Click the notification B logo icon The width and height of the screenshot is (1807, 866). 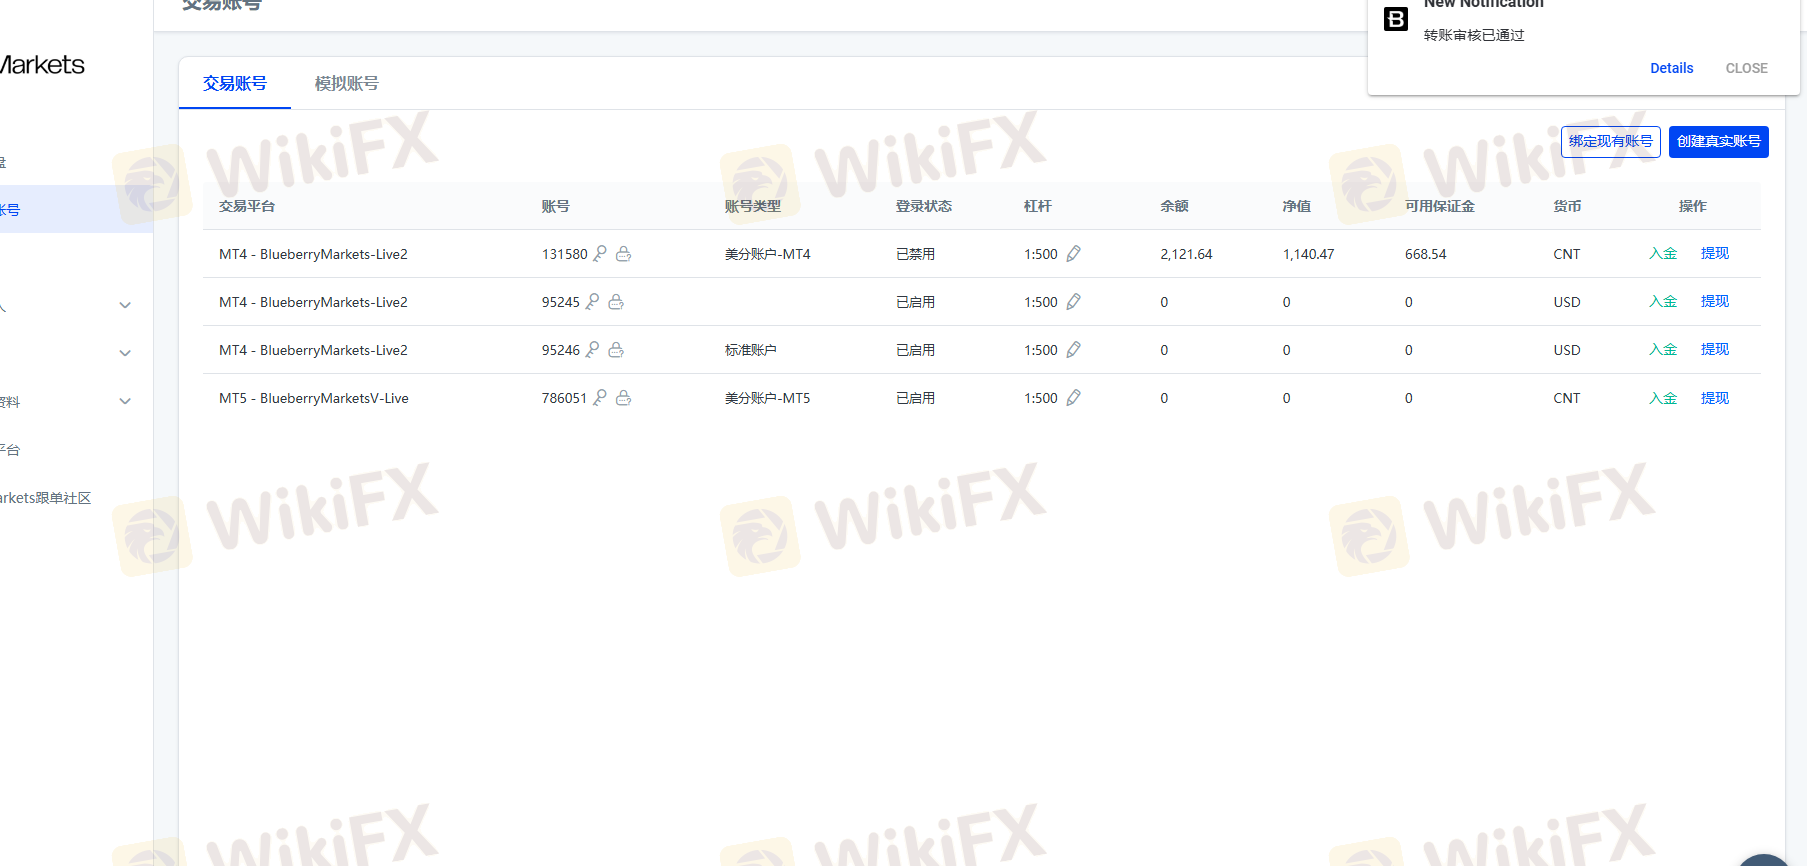tap(1396, 19)
